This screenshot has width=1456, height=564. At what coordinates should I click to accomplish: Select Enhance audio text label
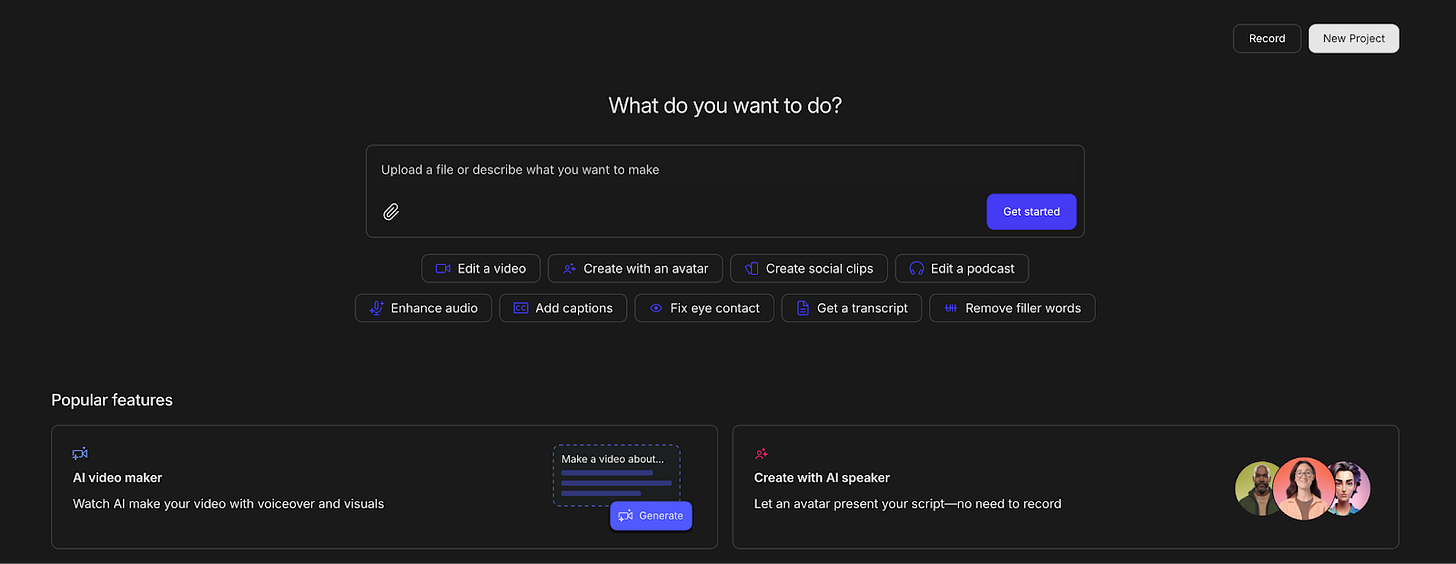[434, 308]
